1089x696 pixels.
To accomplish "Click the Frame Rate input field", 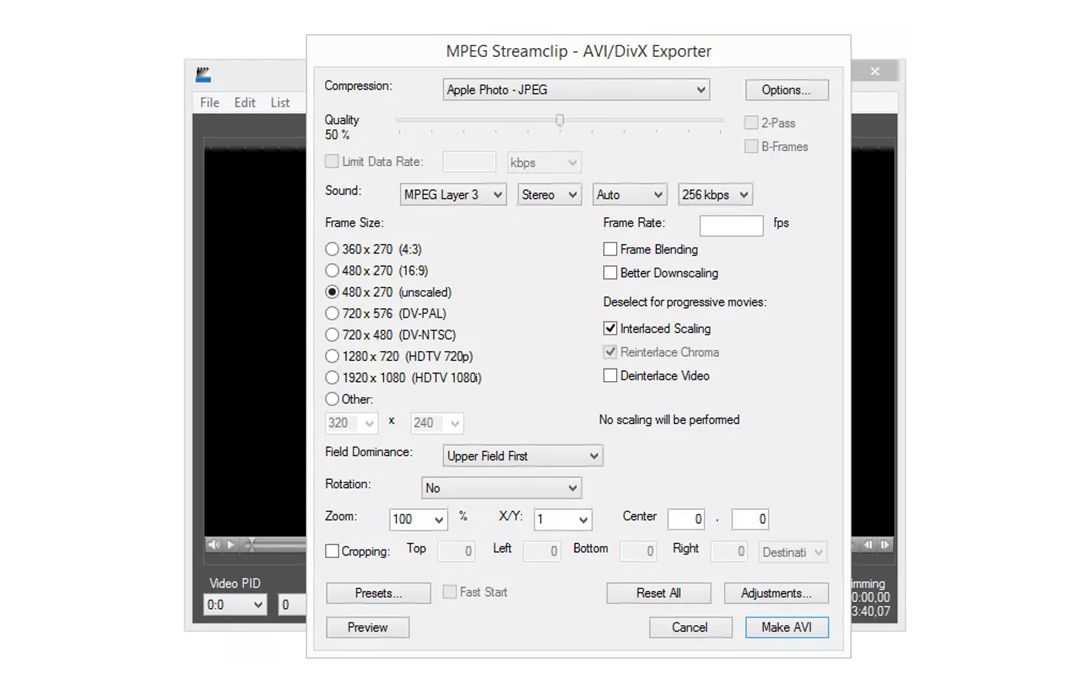I will click(731, 224).
